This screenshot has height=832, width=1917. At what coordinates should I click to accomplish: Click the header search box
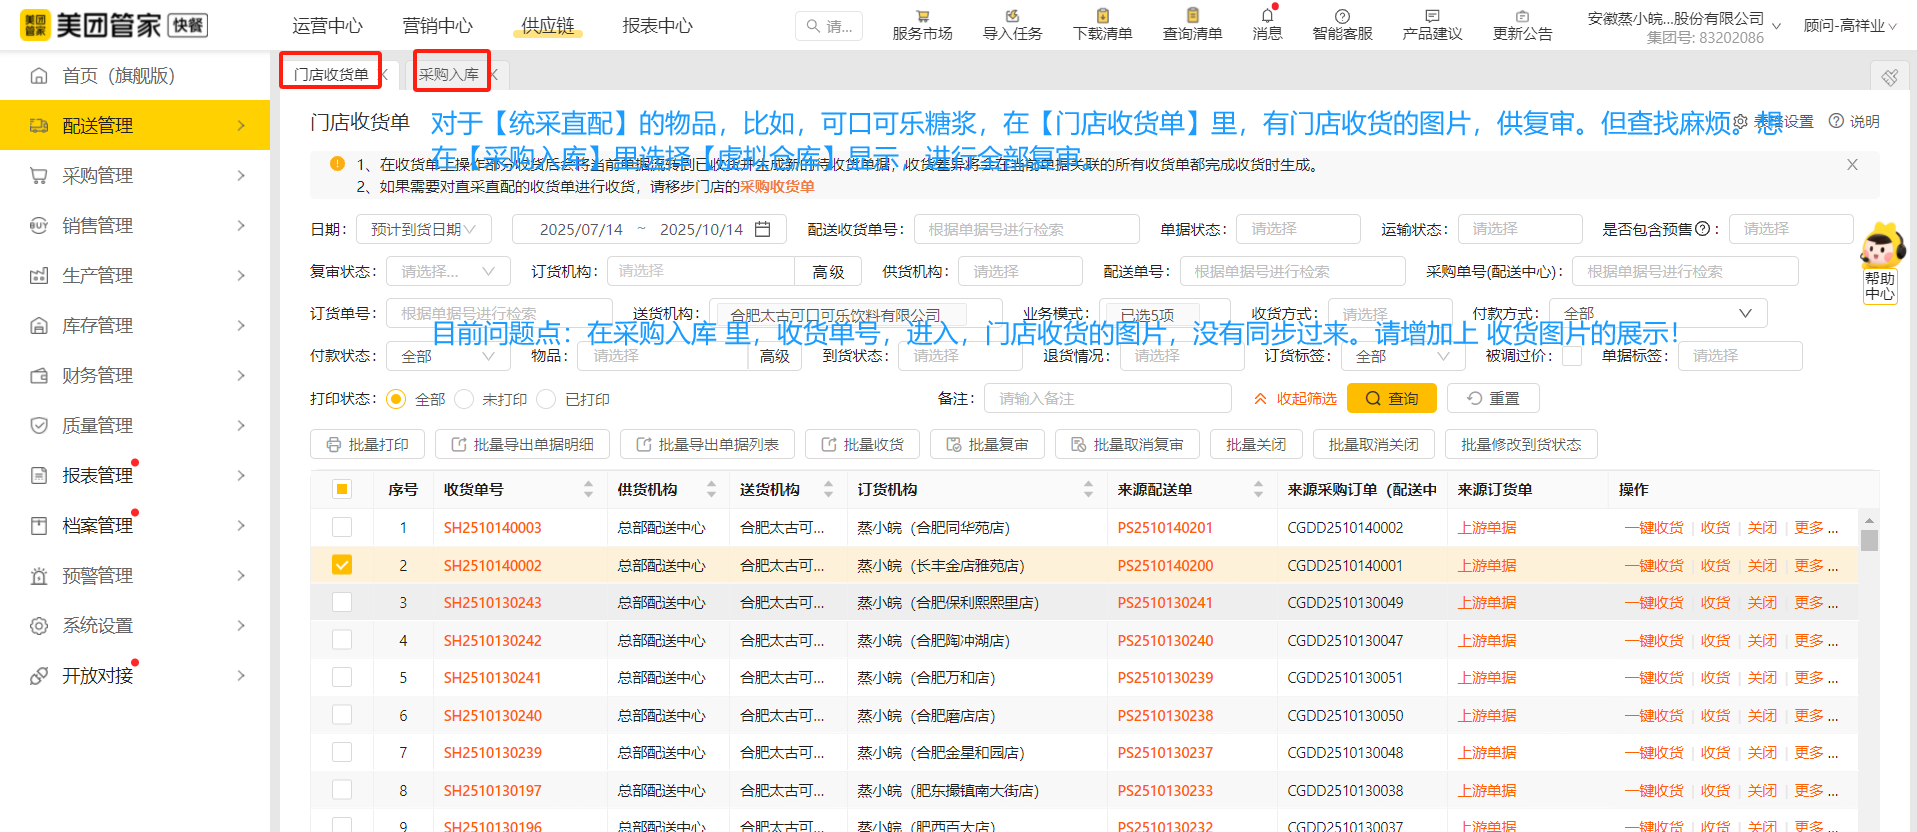(829, 26)
